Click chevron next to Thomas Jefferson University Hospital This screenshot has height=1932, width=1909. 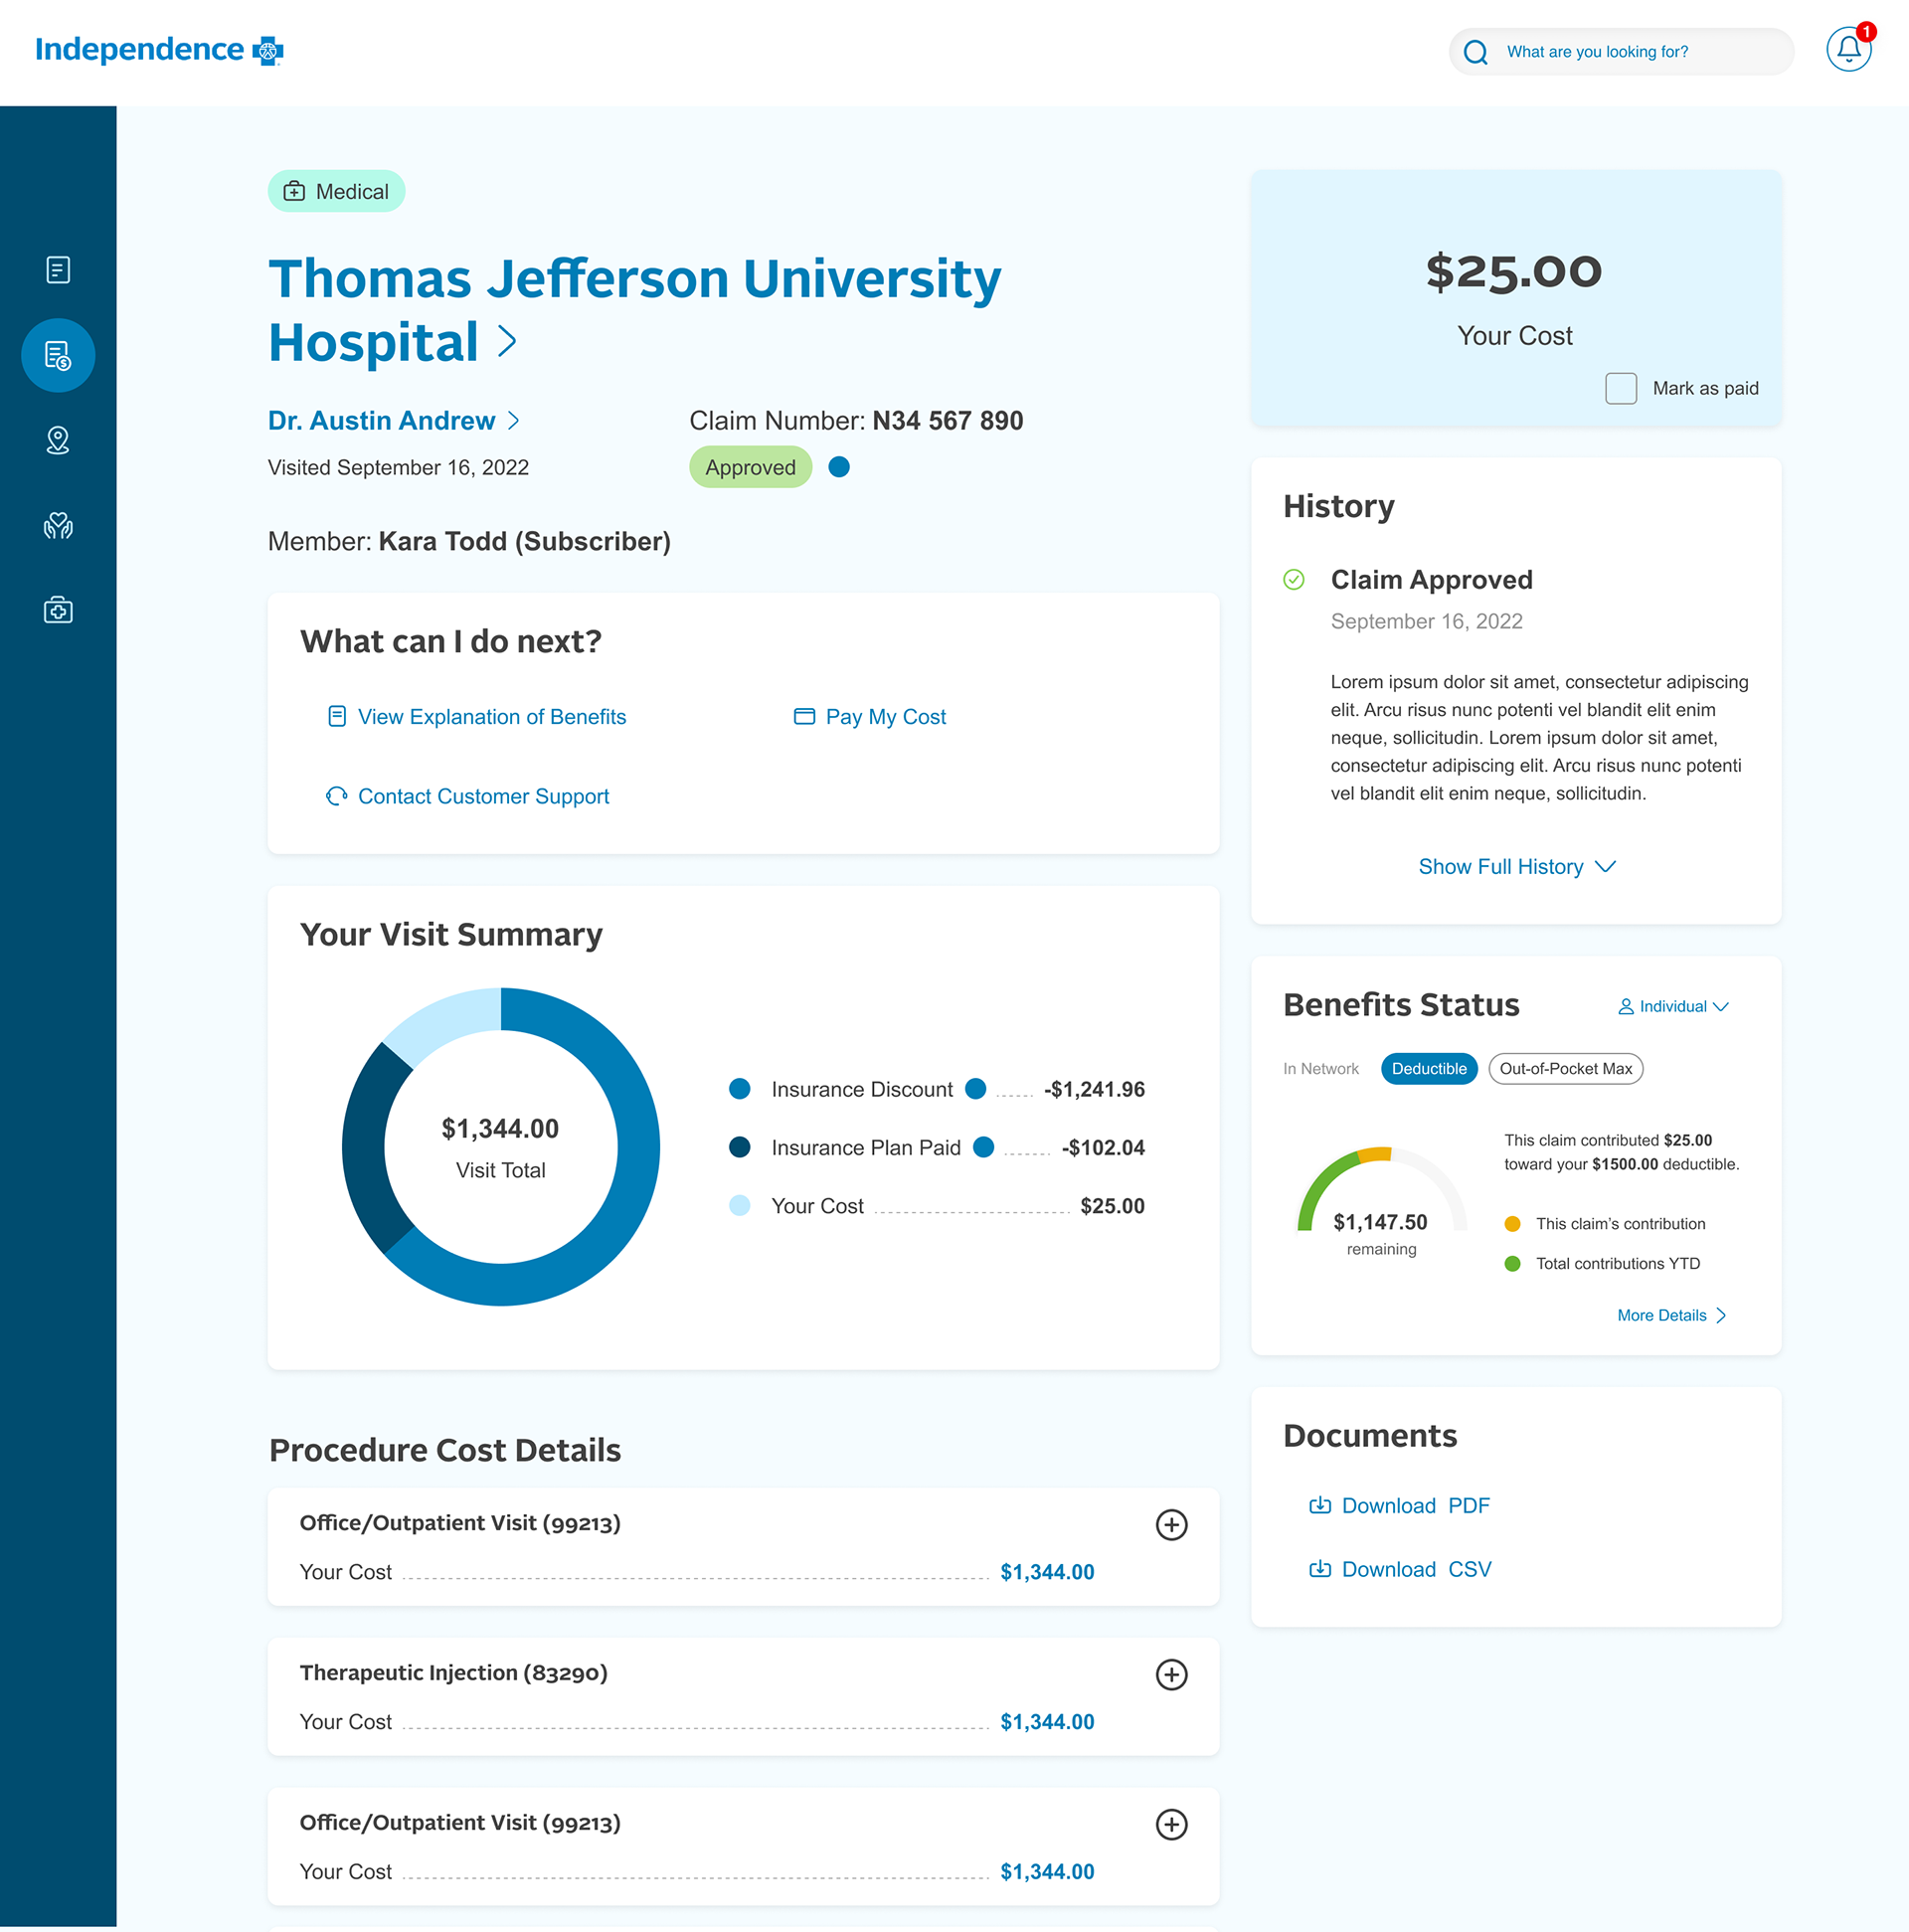[507, 342]
